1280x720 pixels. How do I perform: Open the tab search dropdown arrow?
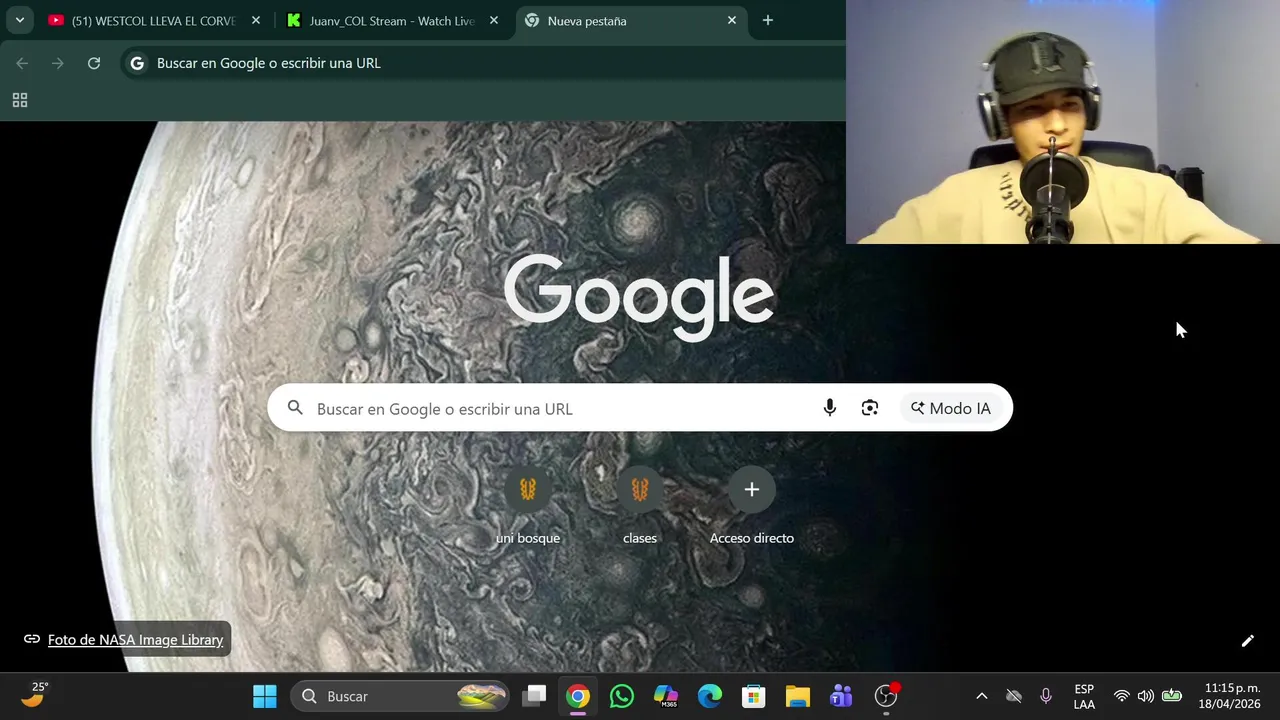20,20
